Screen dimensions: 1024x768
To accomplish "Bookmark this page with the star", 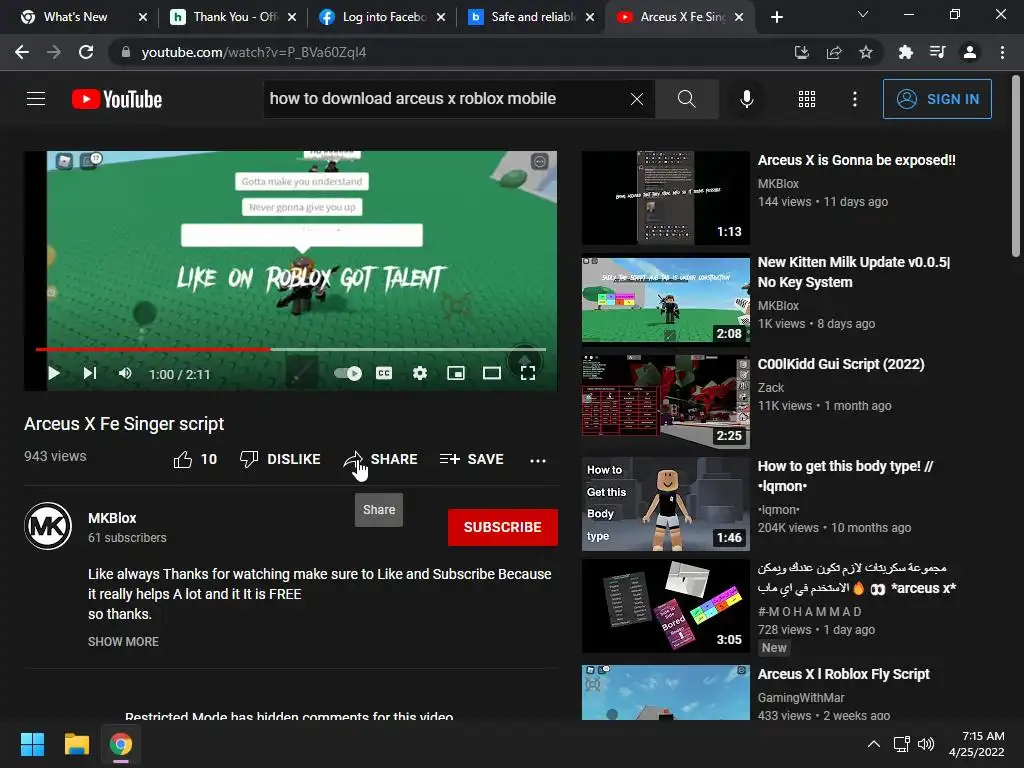I will click(x=866, y=52).
